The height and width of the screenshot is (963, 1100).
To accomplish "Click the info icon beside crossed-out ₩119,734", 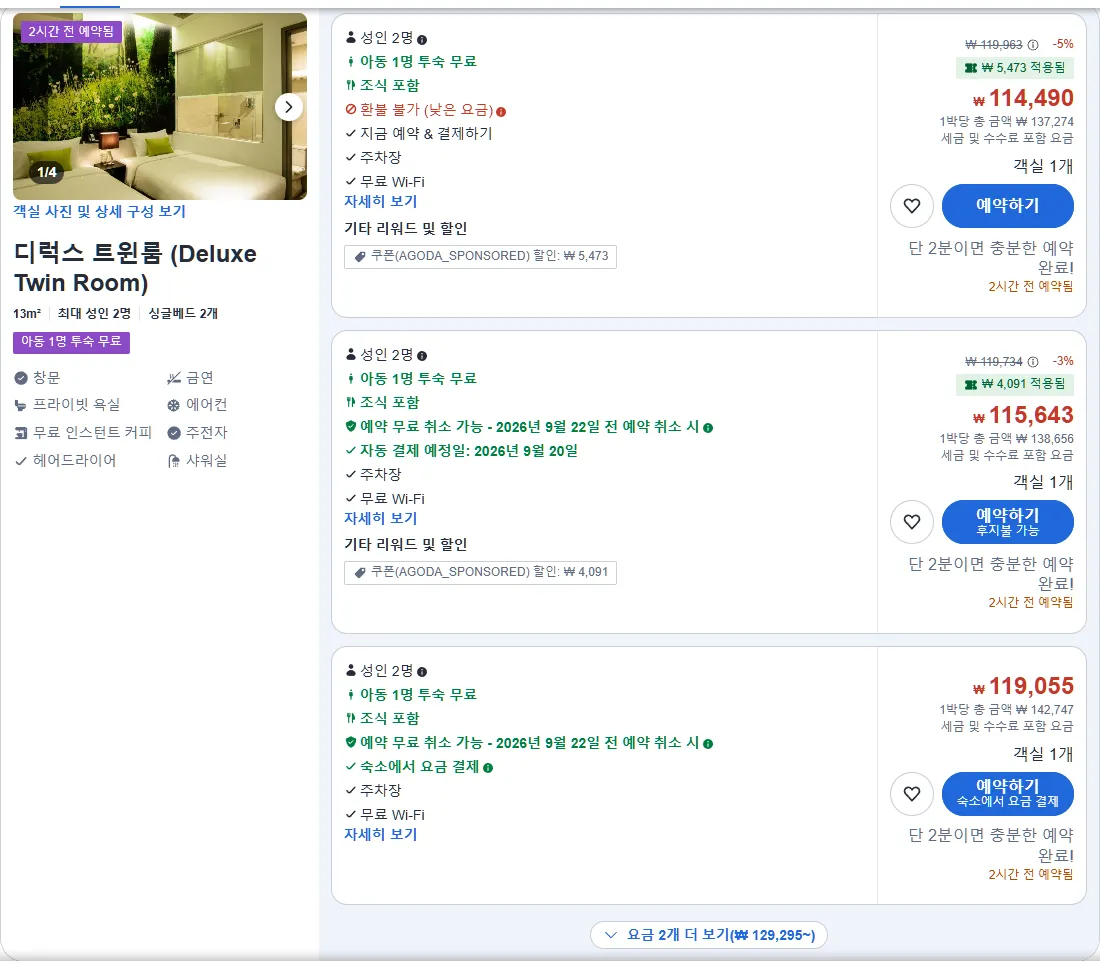I will (x=1033, y=362).
